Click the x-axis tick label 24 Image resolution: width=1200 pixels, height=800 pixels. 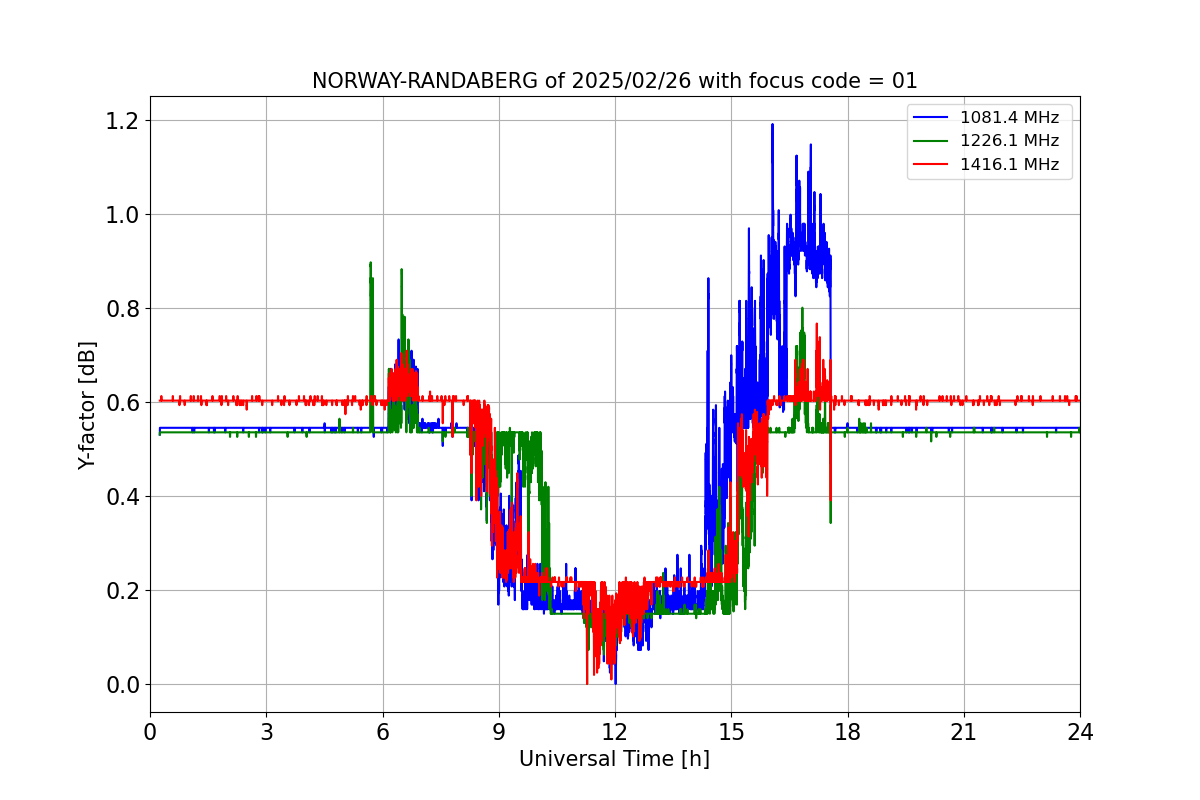coord(1080,732)
